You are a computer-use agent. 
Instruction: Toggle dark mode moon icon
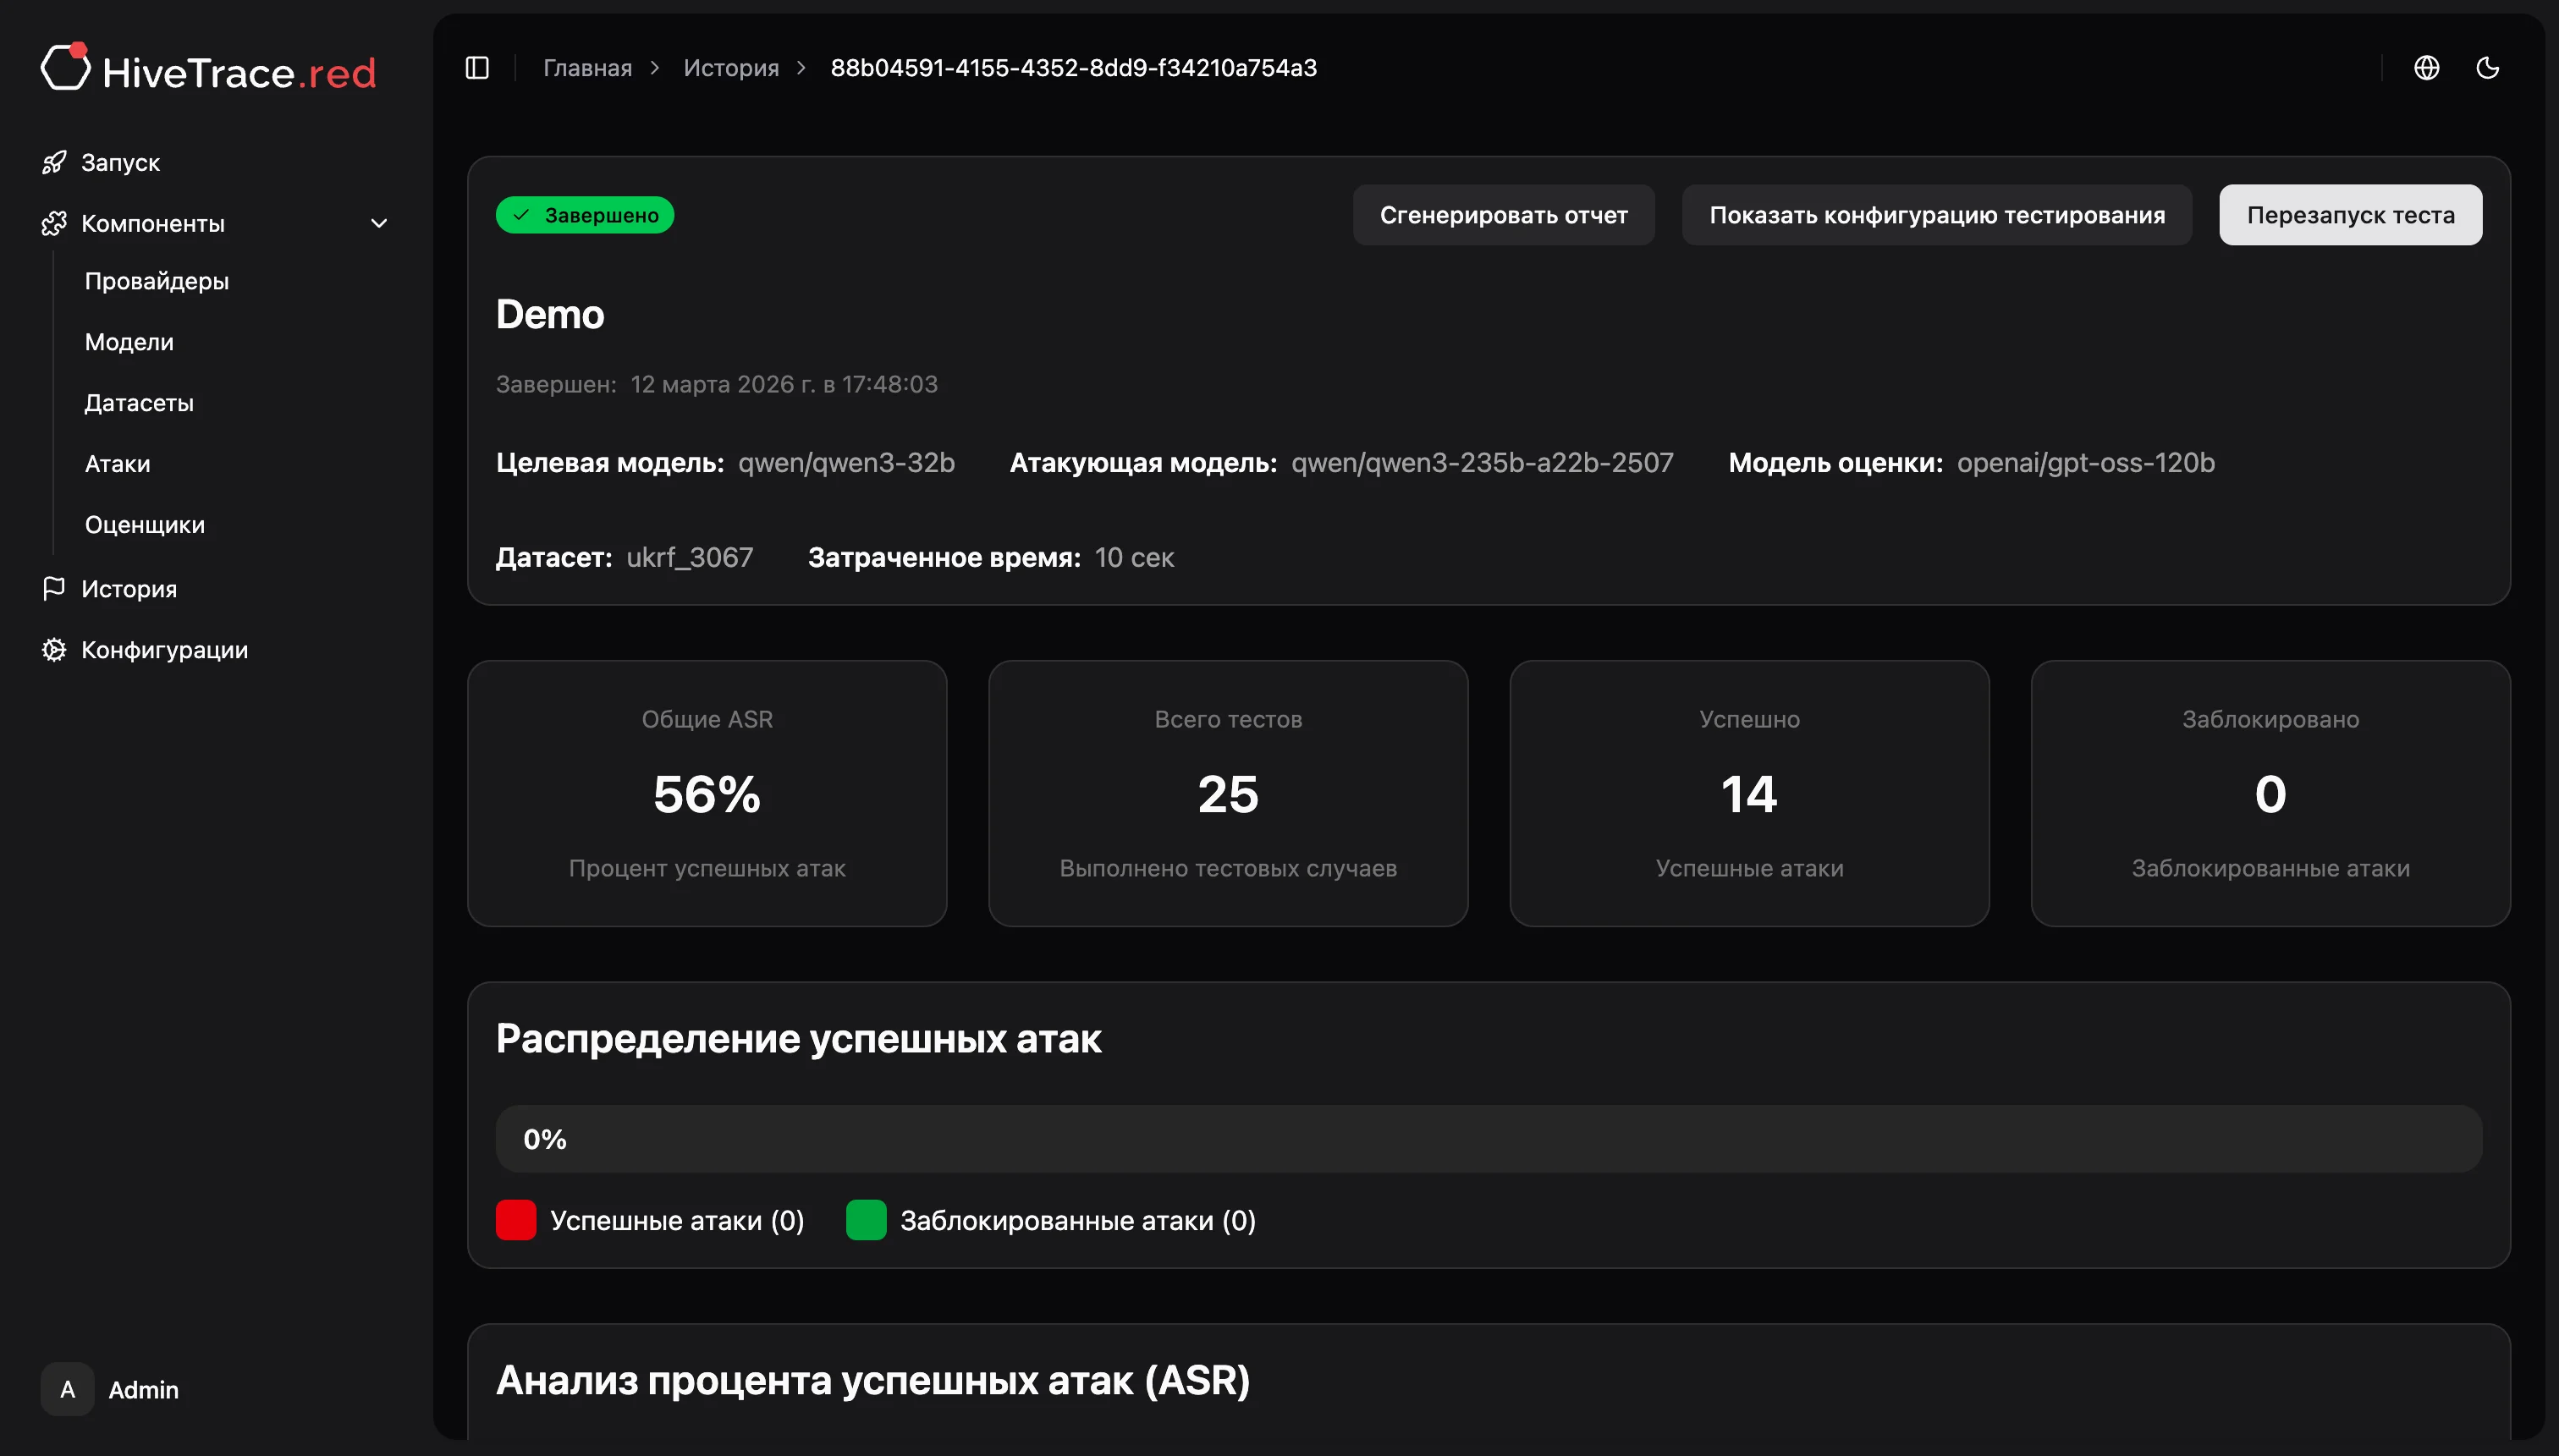coord(2487,68)
